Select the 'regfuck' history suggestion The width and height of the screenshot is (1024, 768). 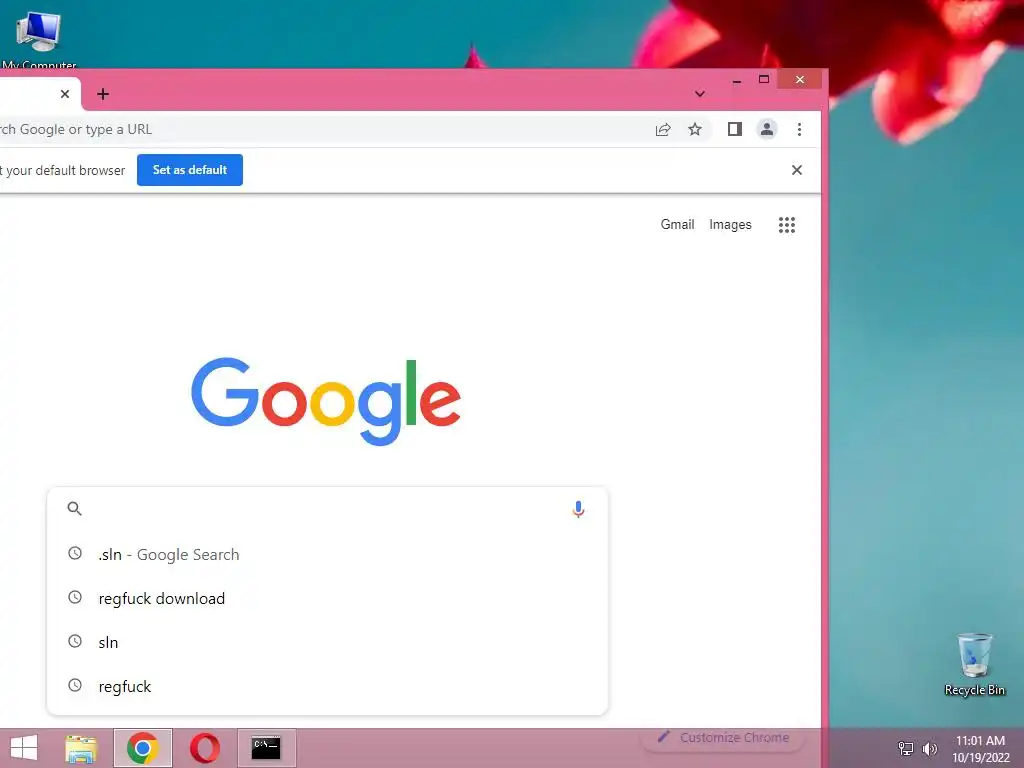(x=327, y=686)
